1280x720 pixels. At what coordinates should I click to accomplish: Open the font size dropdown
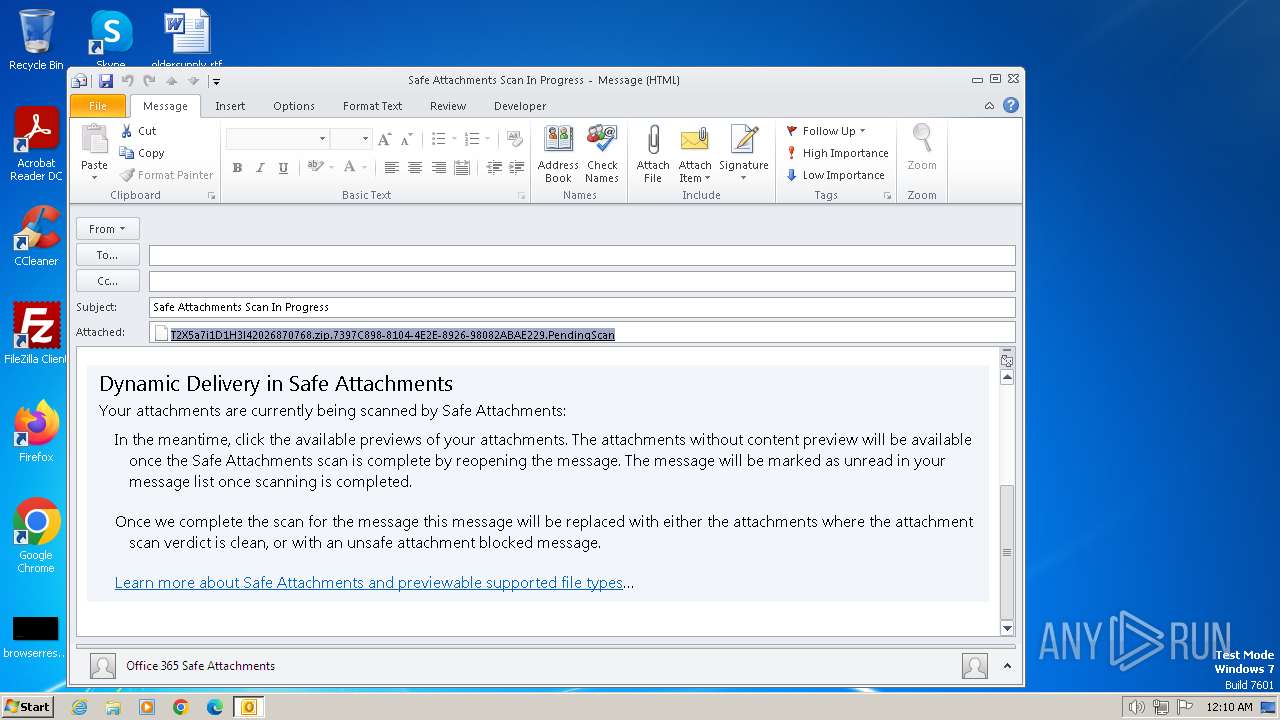(365, 139)
